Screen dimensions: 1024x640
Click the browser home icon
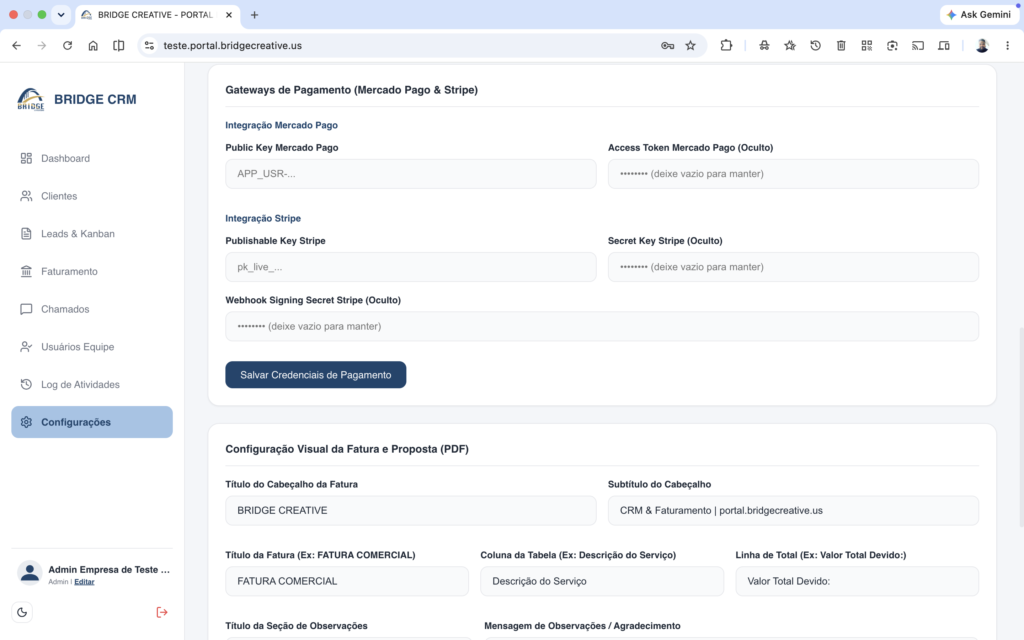93,46
